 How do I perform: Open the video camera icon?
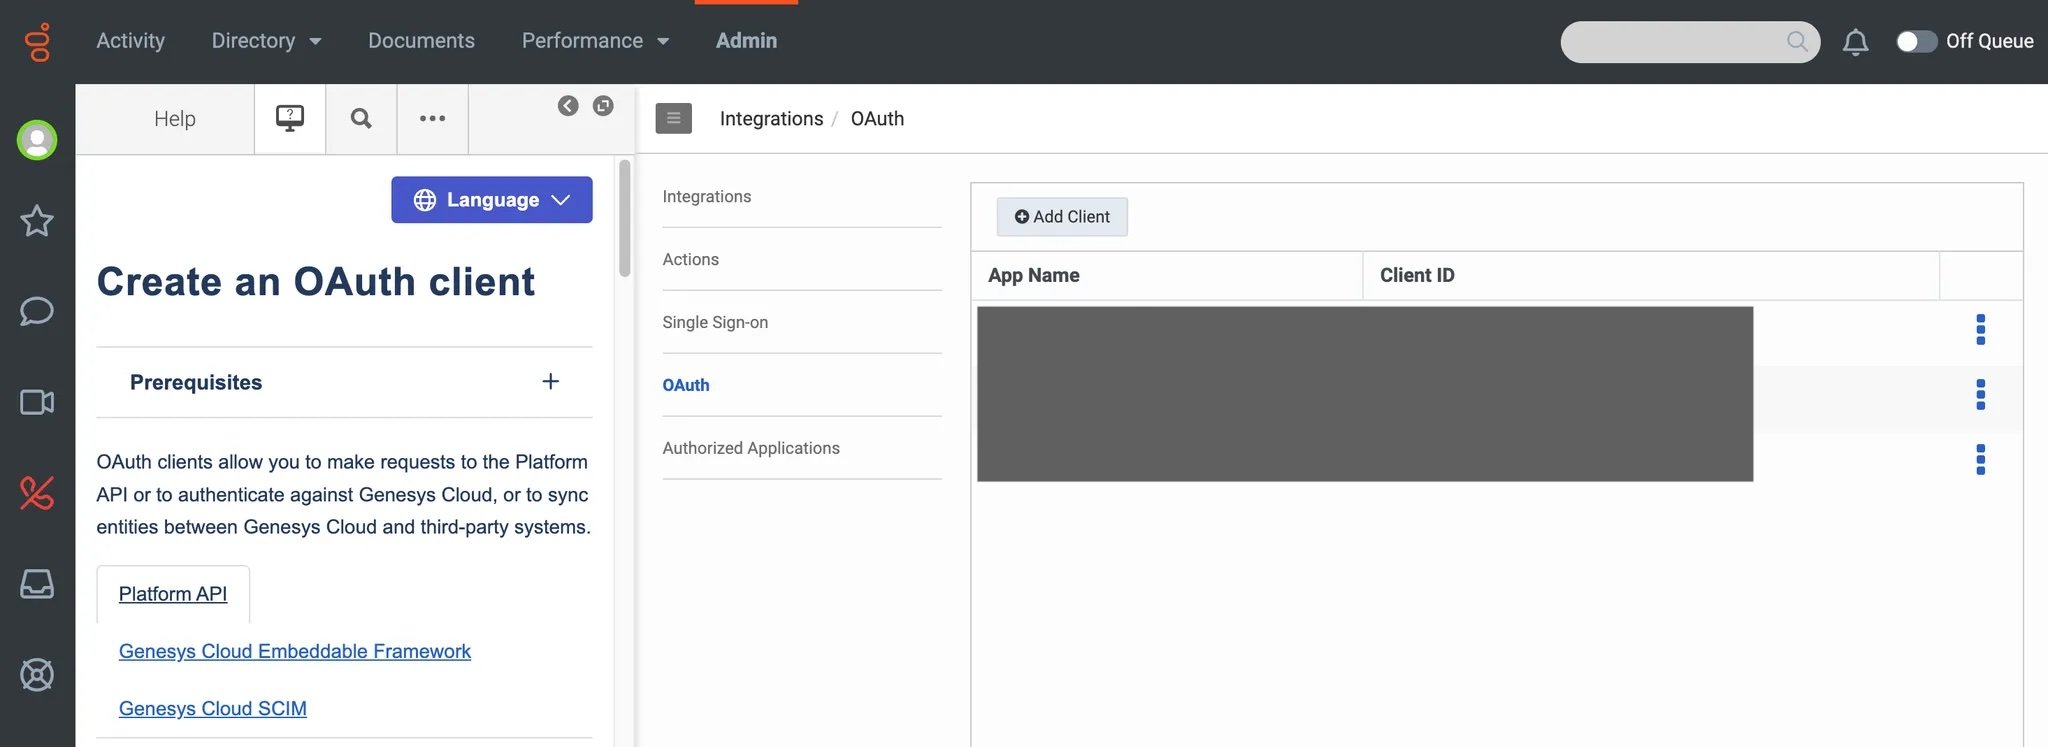pos(37,402)
